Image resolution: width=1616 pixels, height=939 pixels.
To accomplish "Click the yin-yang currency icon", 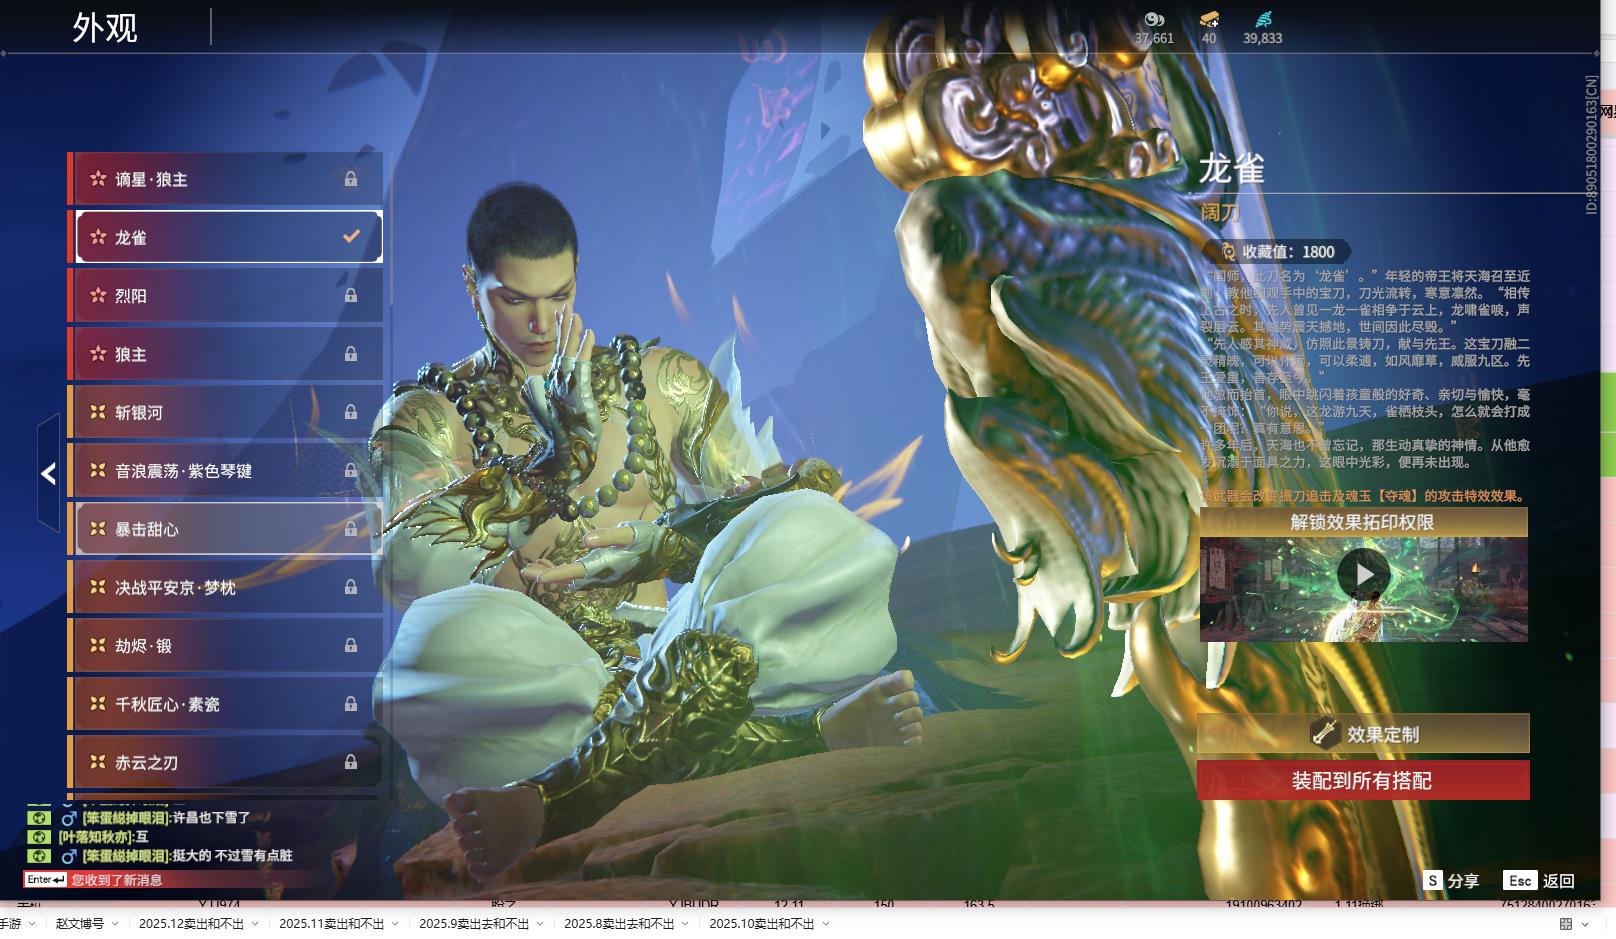I will coord(1154,19).
